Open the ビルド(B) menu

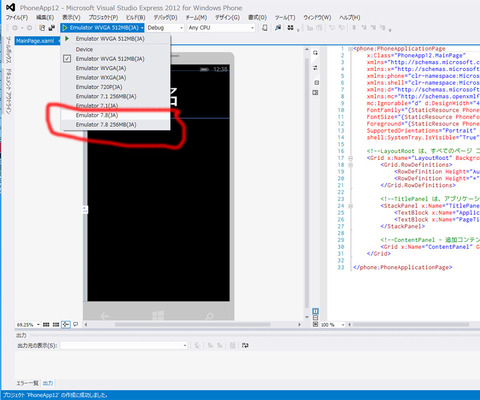[x=135, y=17]
